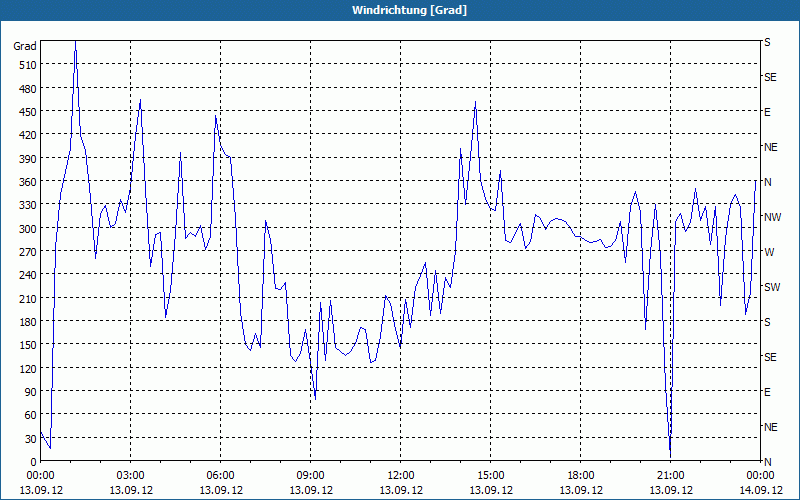Click the 03:00 time axis label
Screen dimensions: 800x500
pyautogui.click(x=131, y=476)
